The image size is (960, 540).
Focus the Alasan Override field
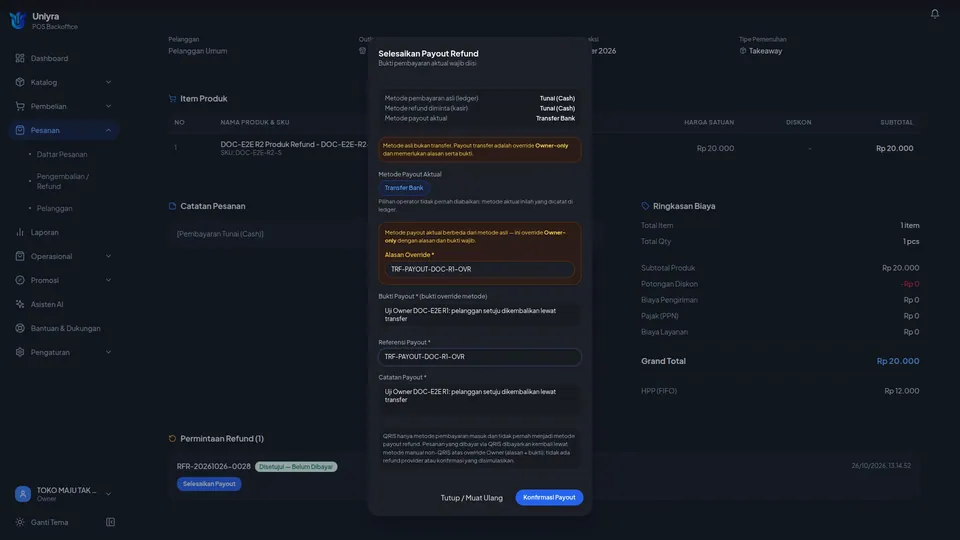[479, 269]
